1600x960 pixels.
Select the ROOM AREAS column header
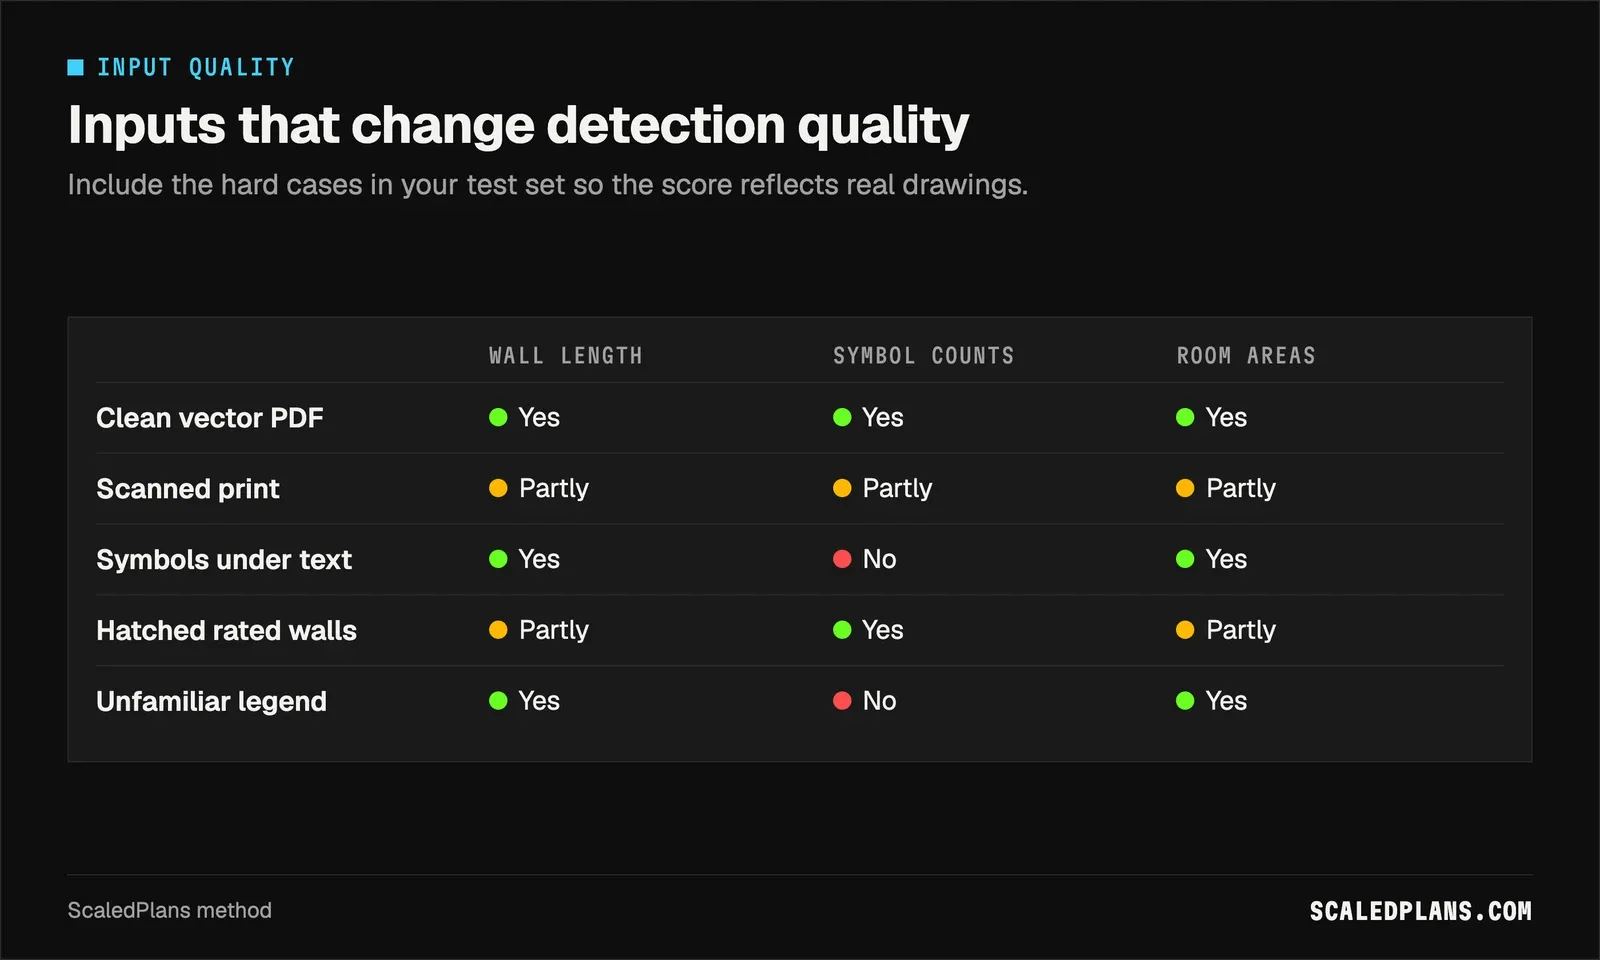click(1246, 356)
